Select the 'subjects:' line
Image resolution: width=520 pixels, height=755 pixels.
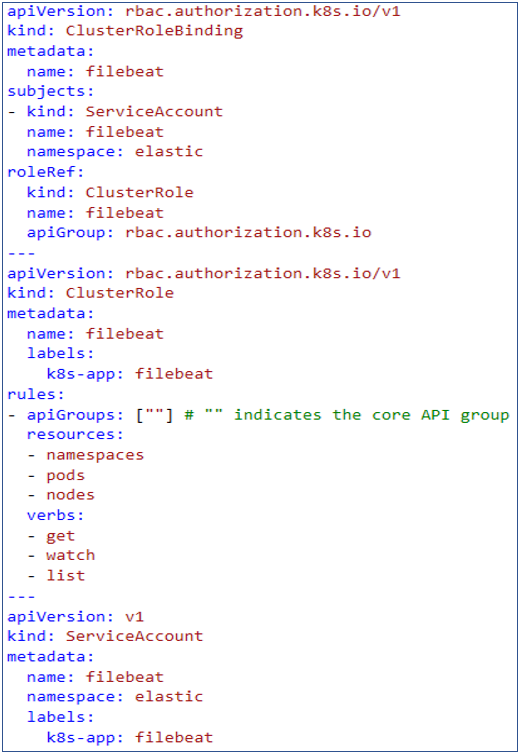click(x=51, y=91)
